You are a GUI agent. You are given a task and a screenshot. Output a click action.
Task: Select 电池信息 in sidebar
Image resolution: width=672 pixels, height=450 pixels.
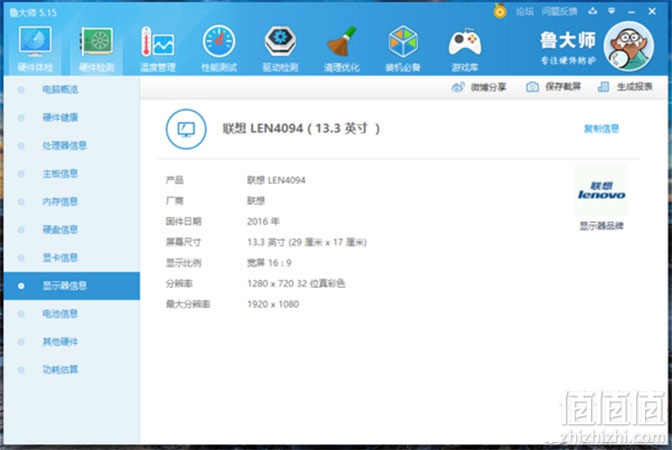pyautogui.click(x=72, y=314)
